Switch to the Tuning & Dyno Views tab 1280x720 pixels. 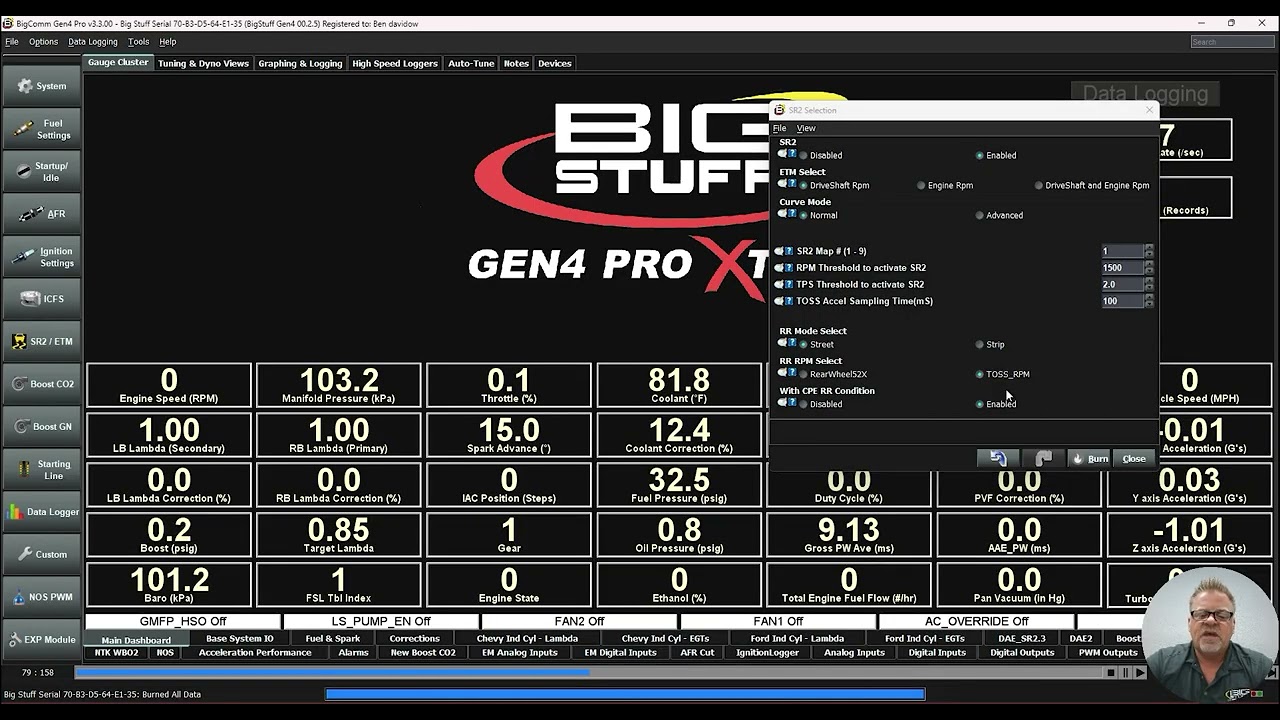click(203, 63)
